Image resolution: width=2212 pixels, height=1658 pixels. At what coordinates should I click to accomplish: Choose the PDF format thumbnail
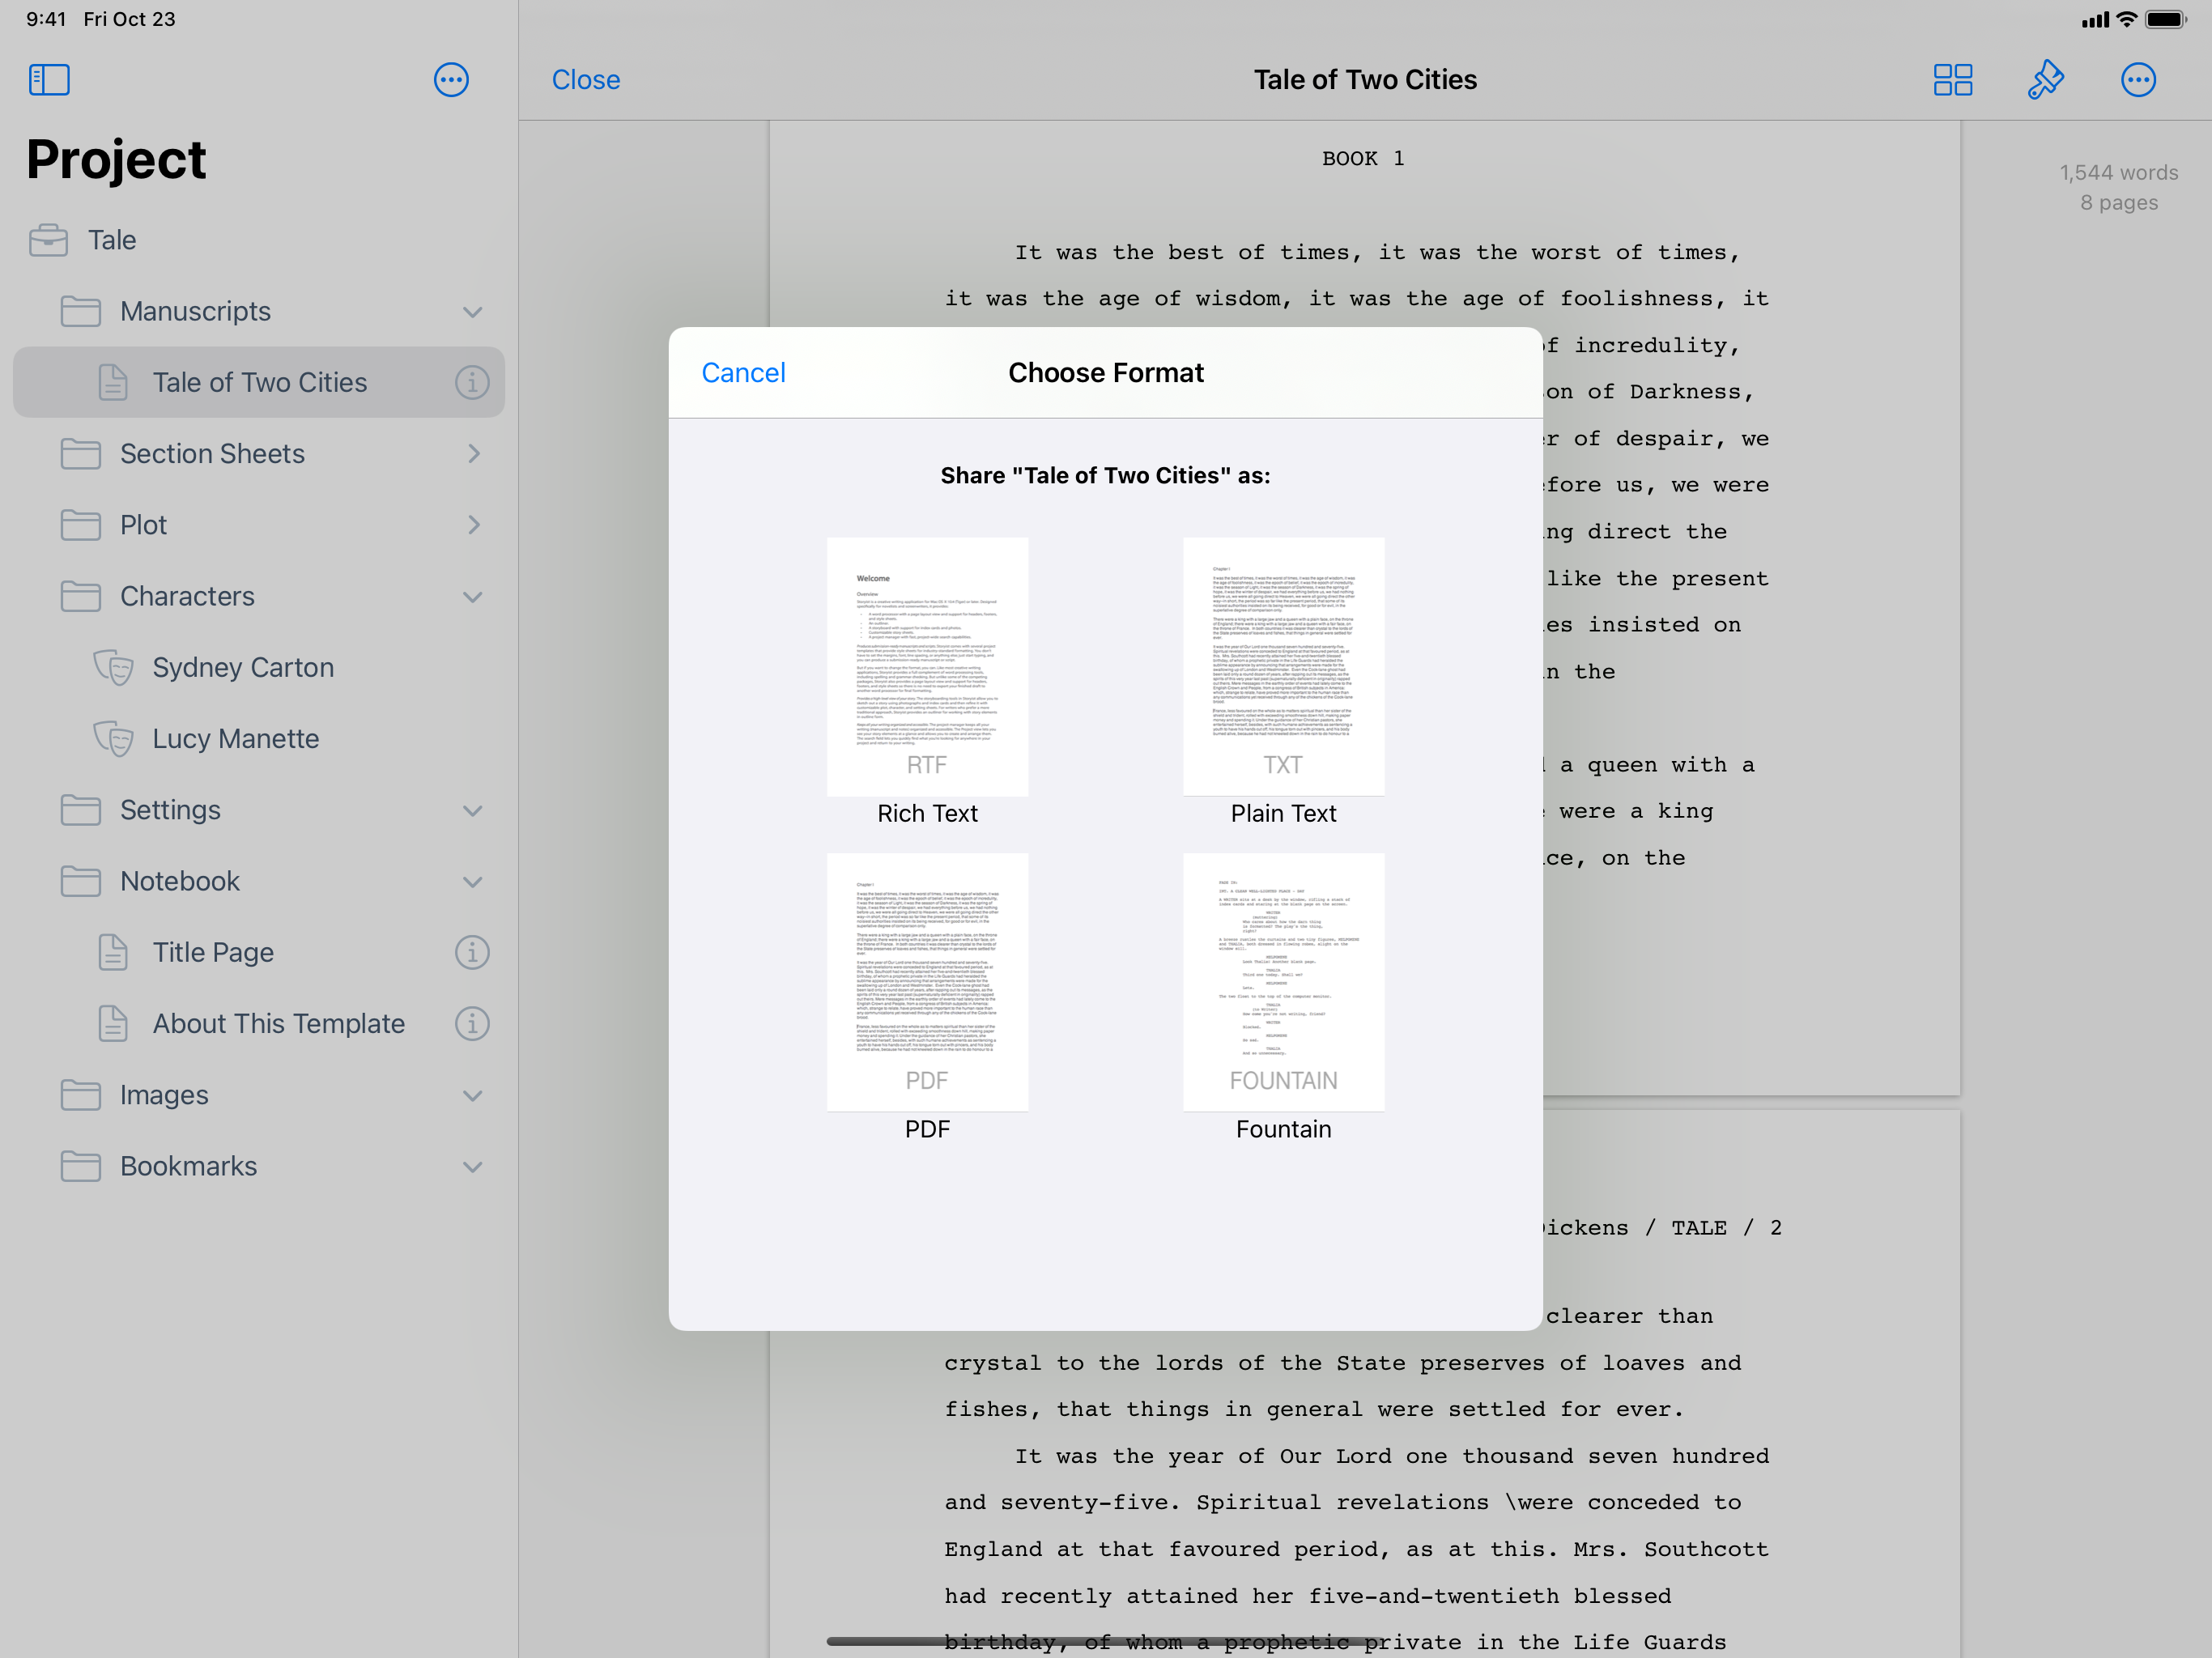click(927, 982)
